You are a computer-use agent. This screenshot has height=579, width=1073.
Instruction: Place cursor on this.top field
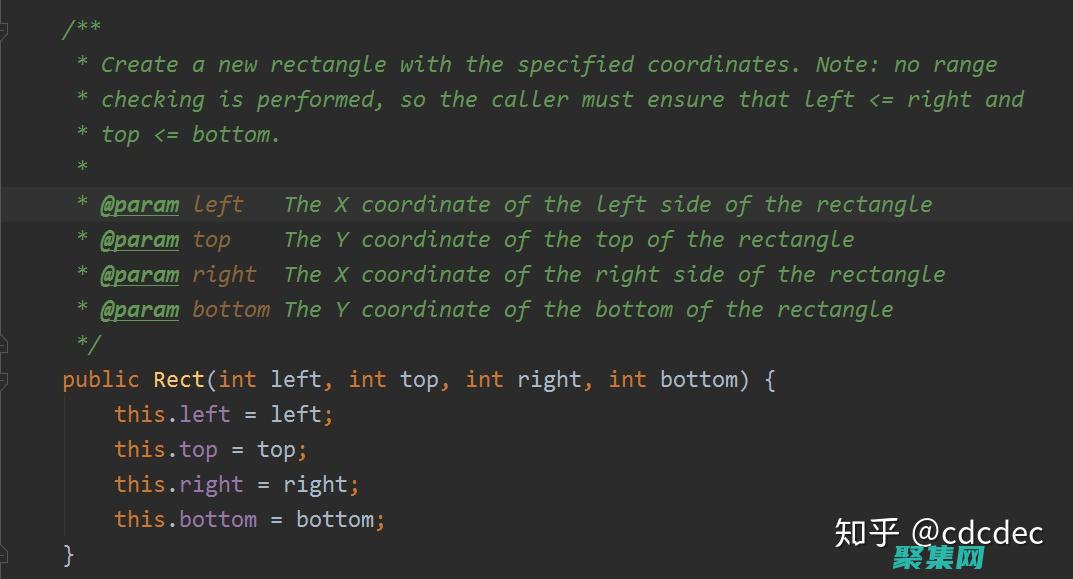[198, 450]
